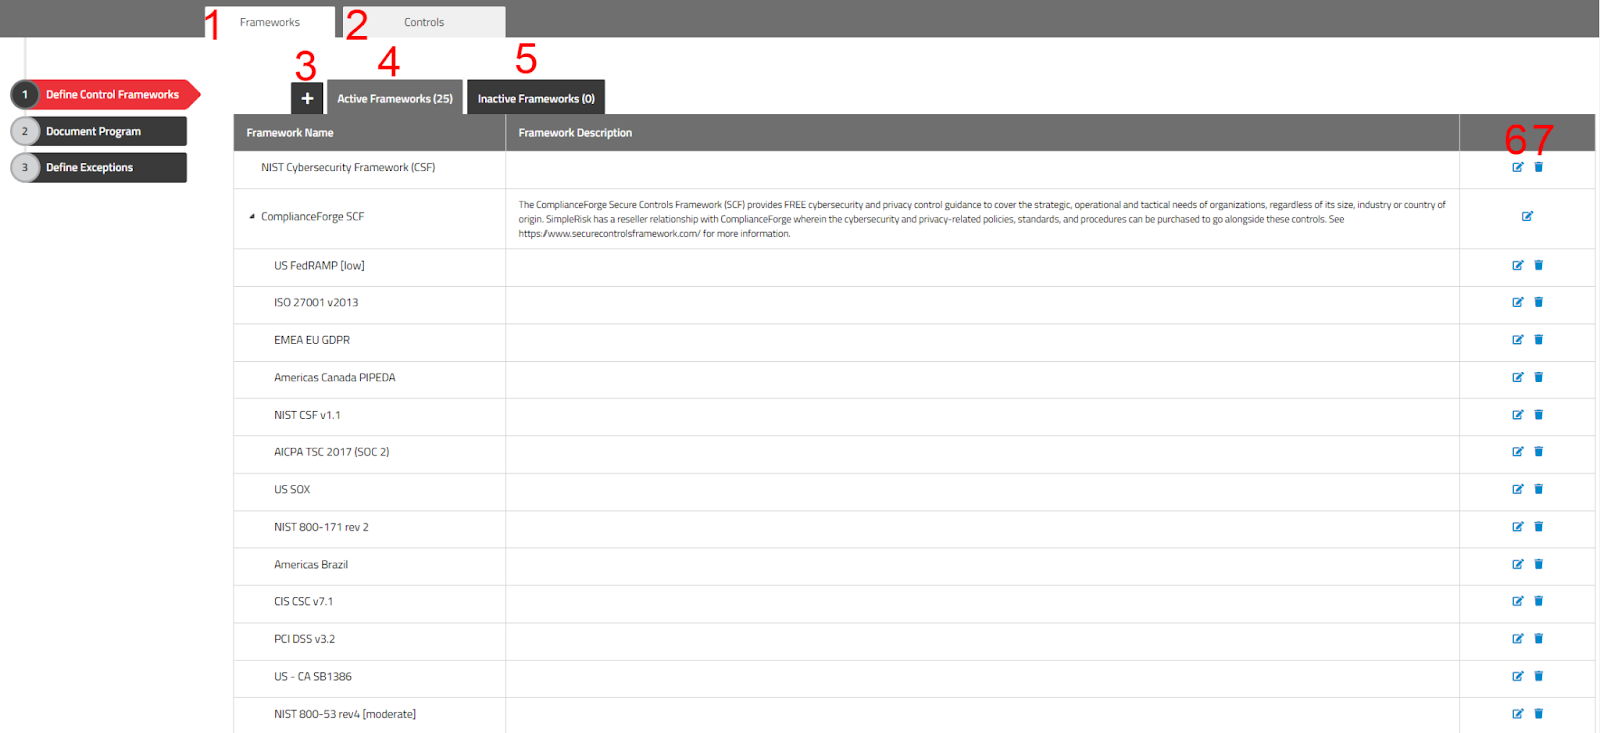This screenshot has width=1600, height=733.
Task: Delete the EMEA EU GDPR framework
Action: (x=1538, y=340)
